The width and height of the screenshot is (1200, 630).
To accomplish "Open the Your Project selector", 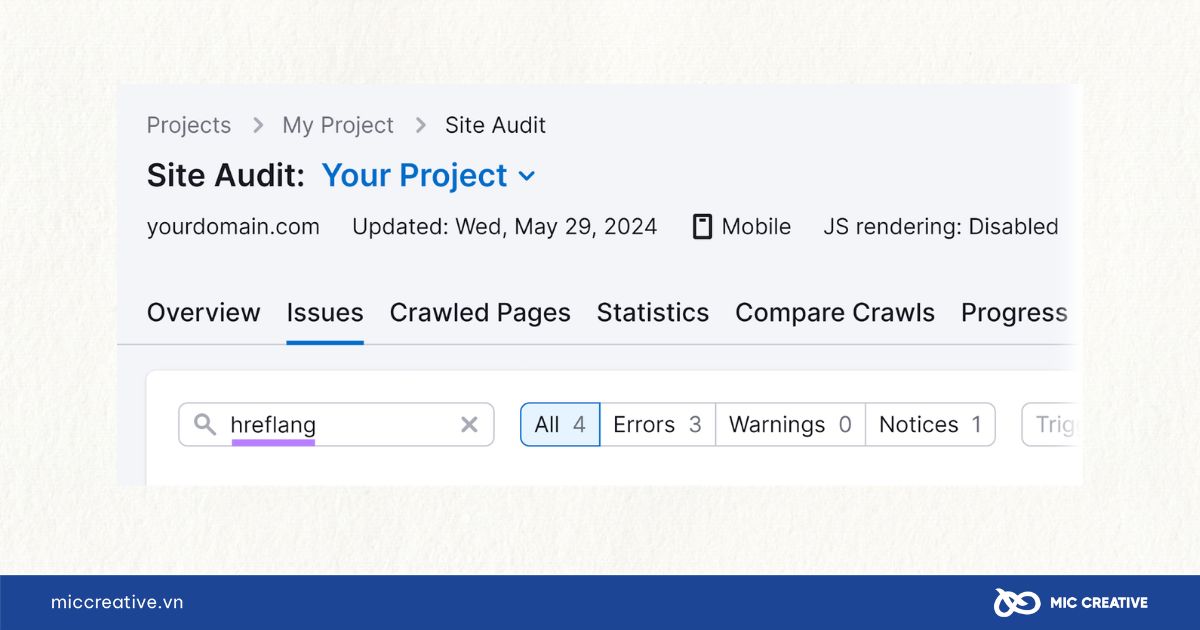I will [x=429, y=176].
